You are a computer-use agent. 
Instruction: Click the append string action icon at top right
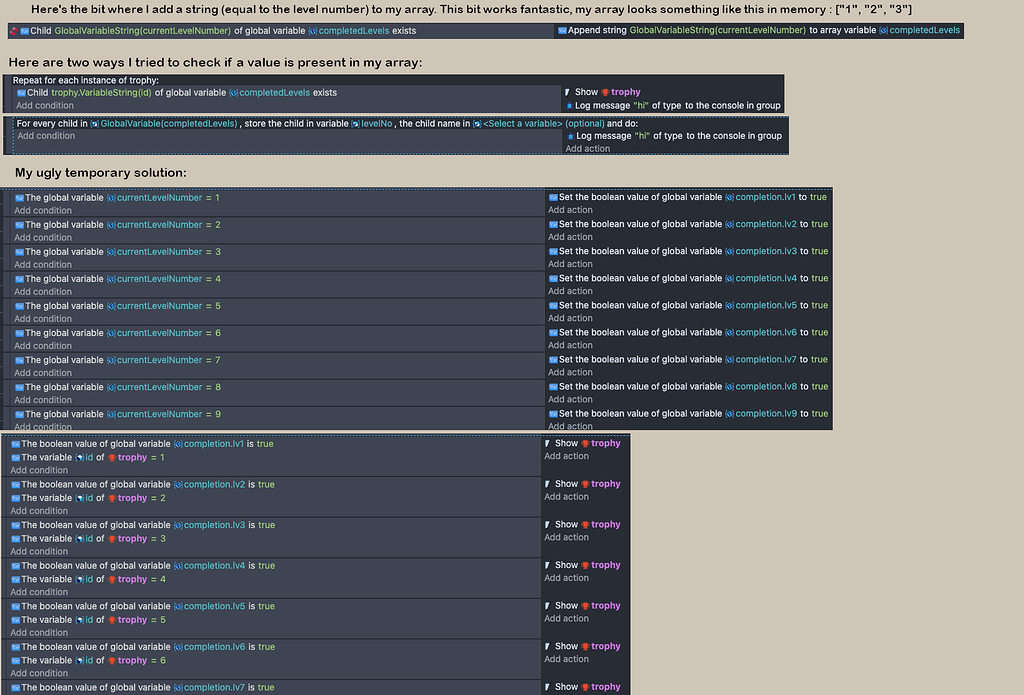point(562,30)
